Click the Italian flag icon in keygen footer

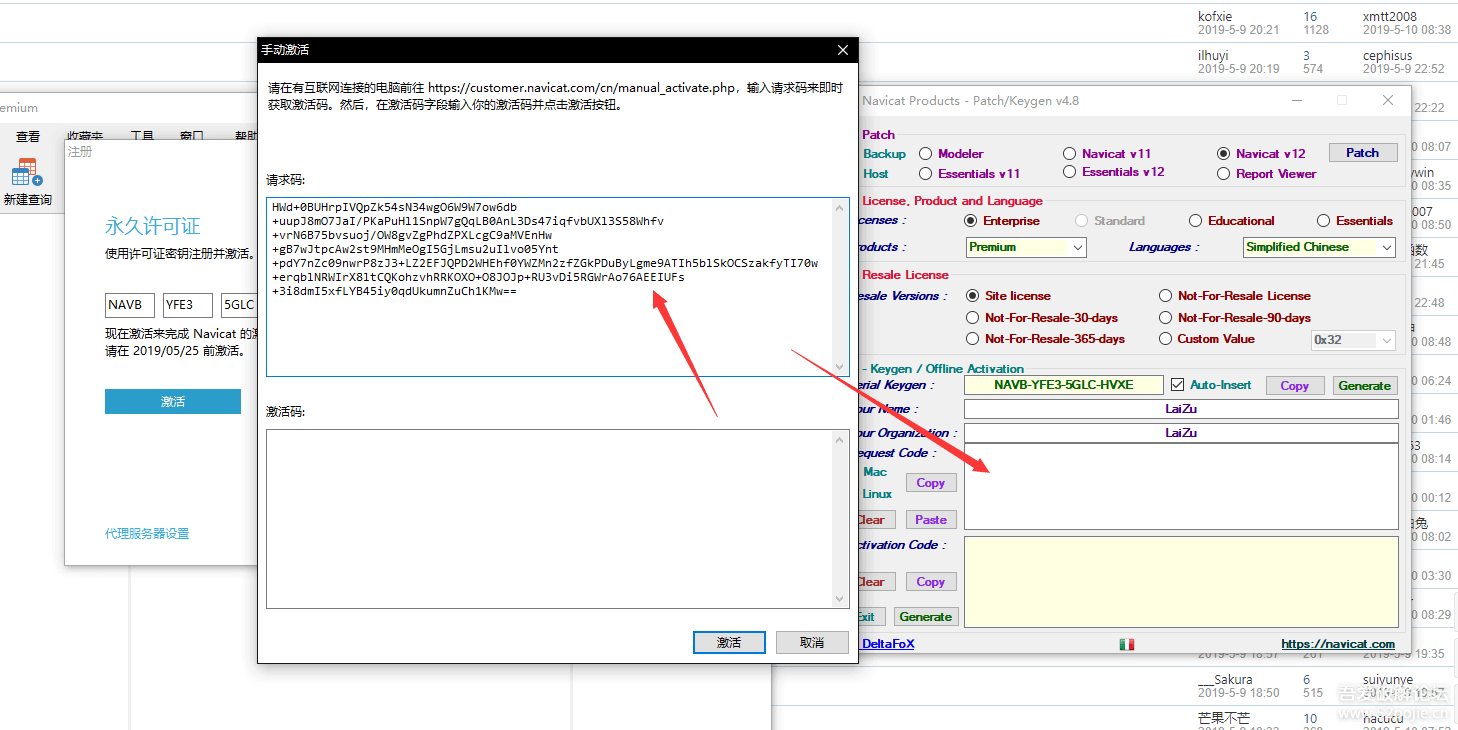pyautogui.click(x=1127, y=644)
